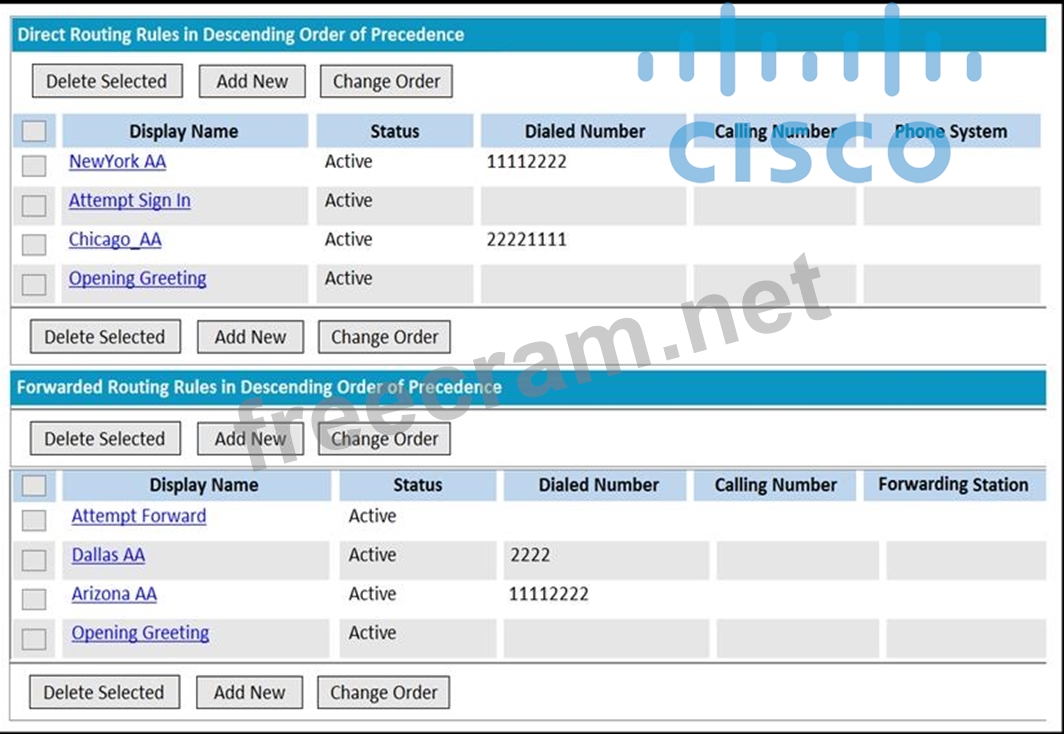Click Change Order below Forwarded Routing table
The width and height of the screenshot is (1064, 734).
pos(384,692)
